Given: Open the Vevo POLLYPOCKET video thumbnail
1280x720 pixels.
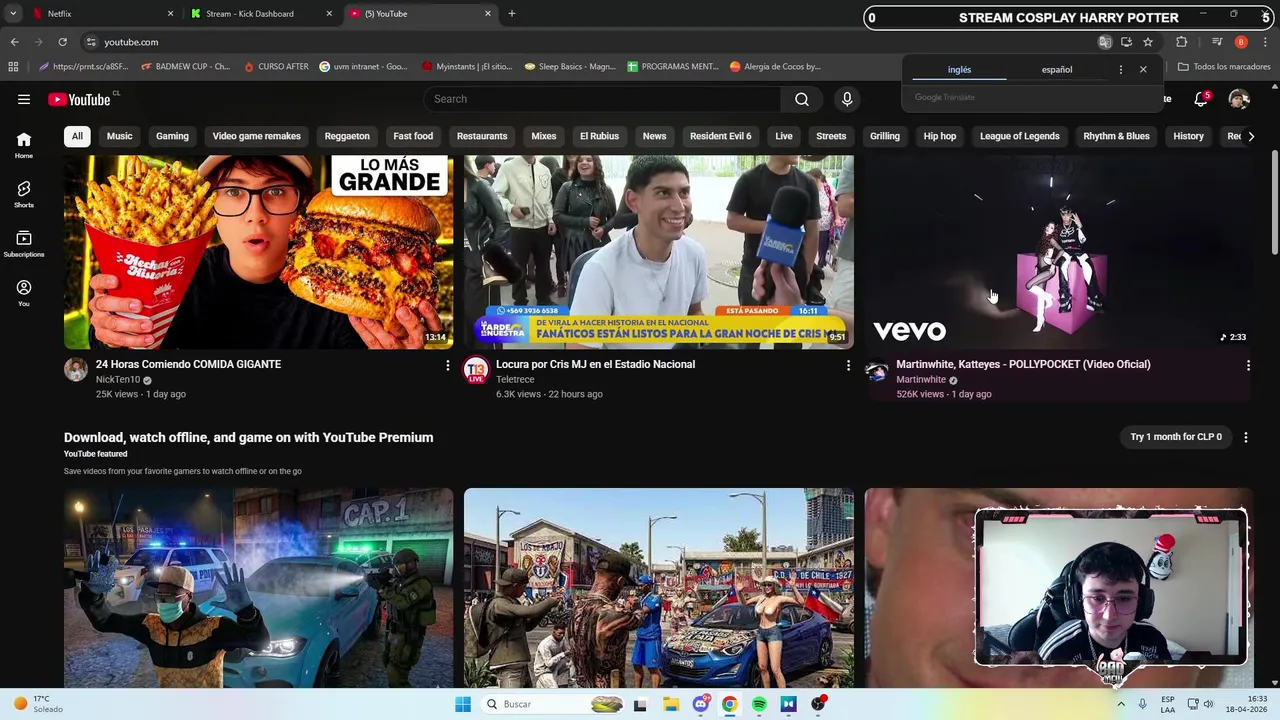Looking at the screenshot, I should (1058, 252).
